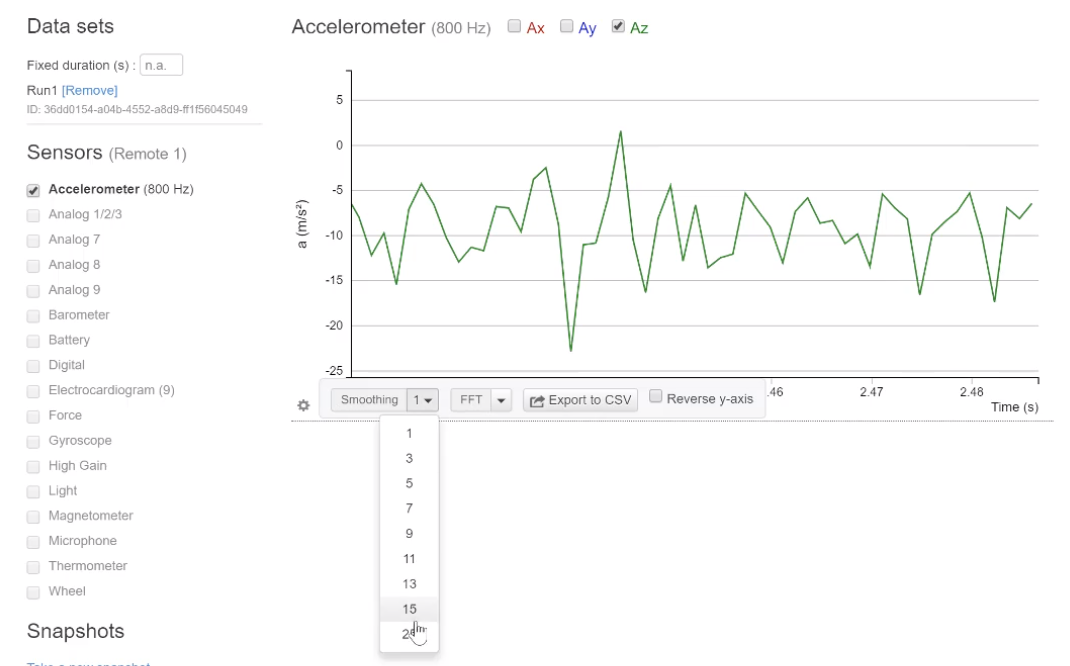
Task: Click the Remove link for Run1
Action: (89, 90)
